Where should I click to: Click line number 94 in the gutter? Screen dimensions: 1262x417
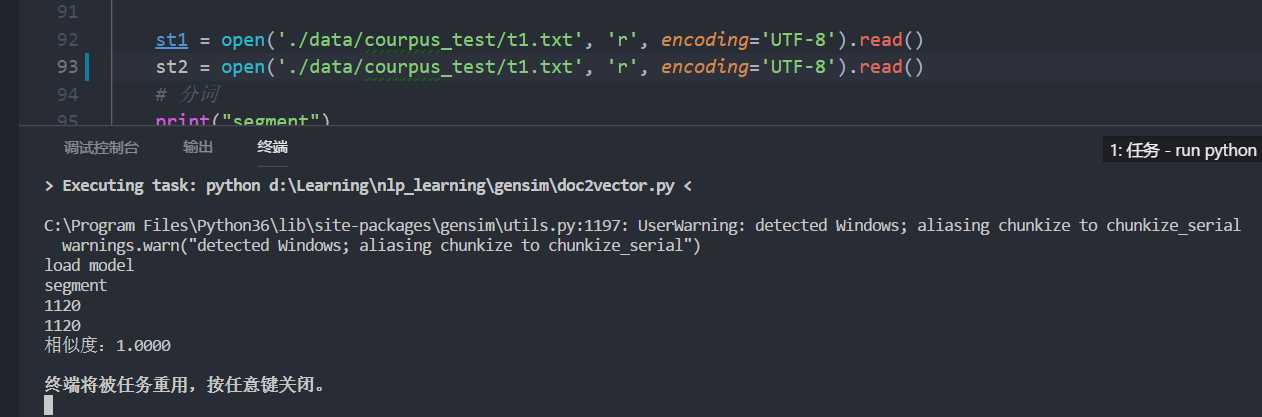67,95
